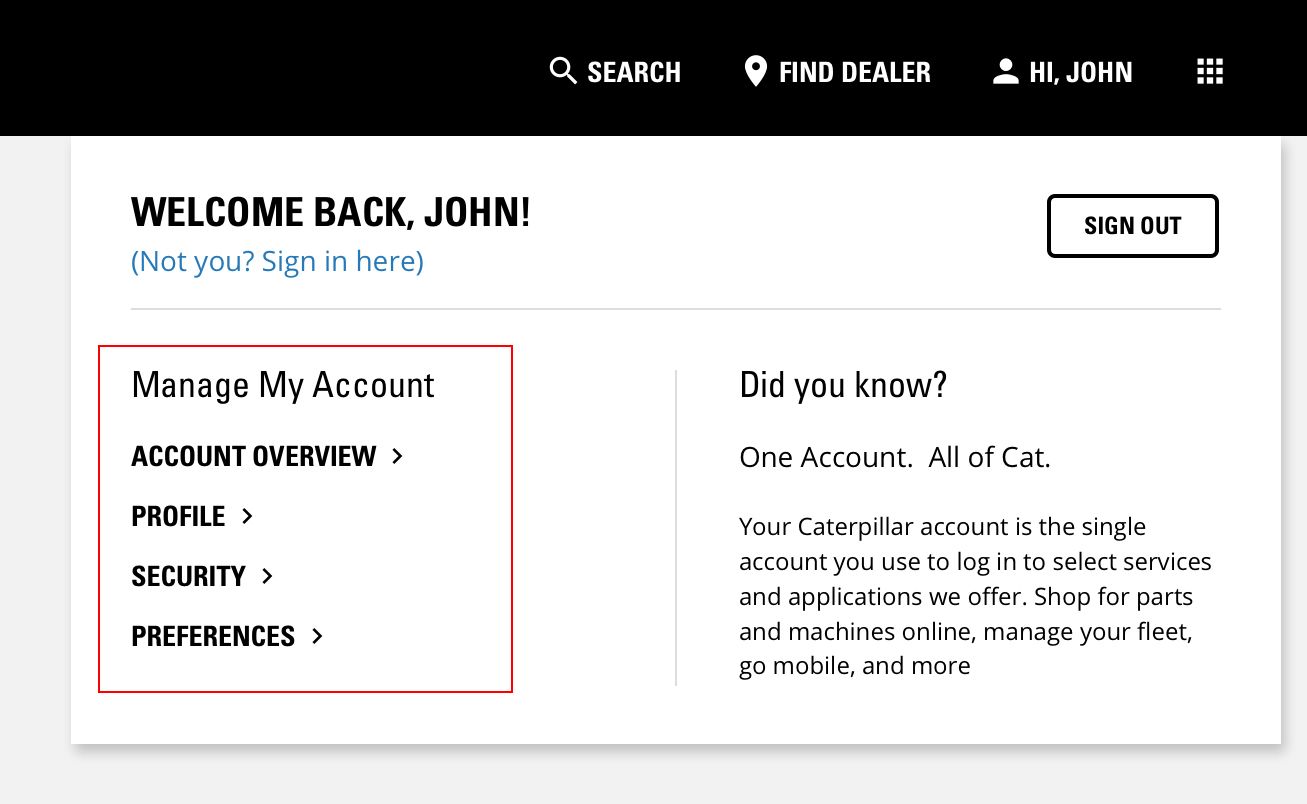Follow the "Not you? Sign in here" link
The image size is (1307, 804).
pos(277,262)
